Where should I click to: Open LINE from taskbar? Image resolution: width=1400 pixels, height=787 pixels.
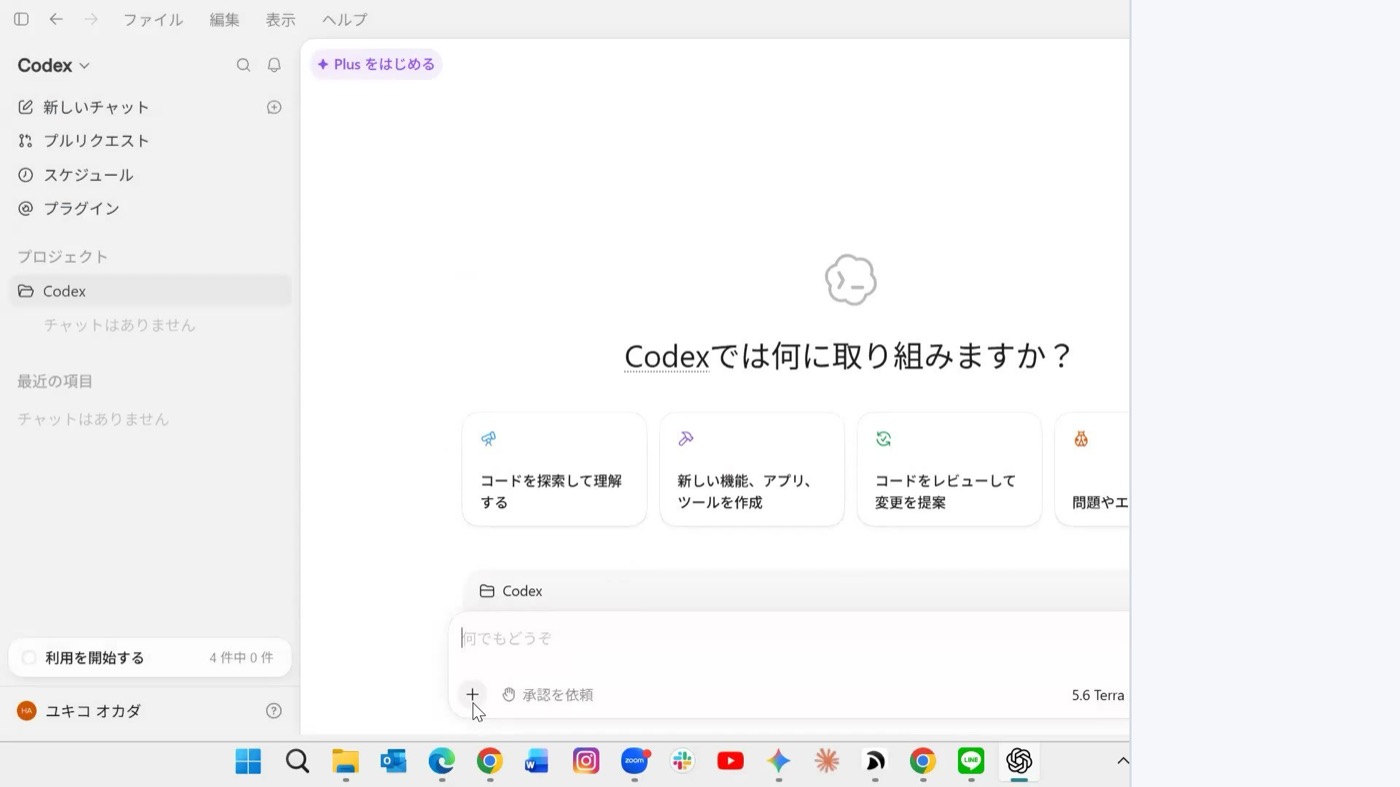coord(971,761)
